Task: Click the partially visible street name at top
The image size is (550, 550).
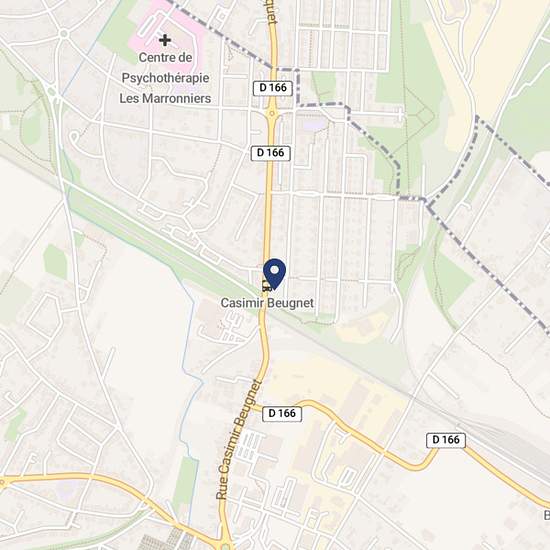Action: [x=272, y=12]
